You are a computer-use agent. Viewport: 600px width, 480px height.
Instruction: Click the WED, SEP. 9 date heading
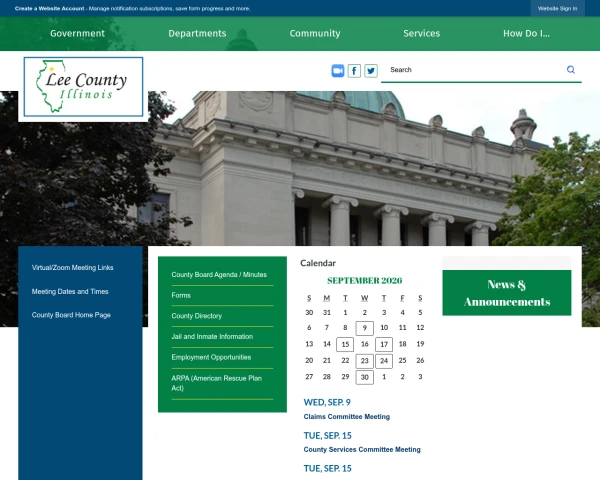[x=327, y=402]
